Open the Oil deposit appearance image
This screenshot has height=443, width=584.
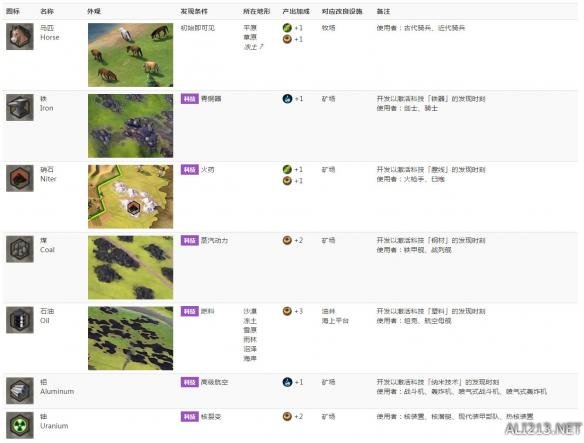coord(130,338)
